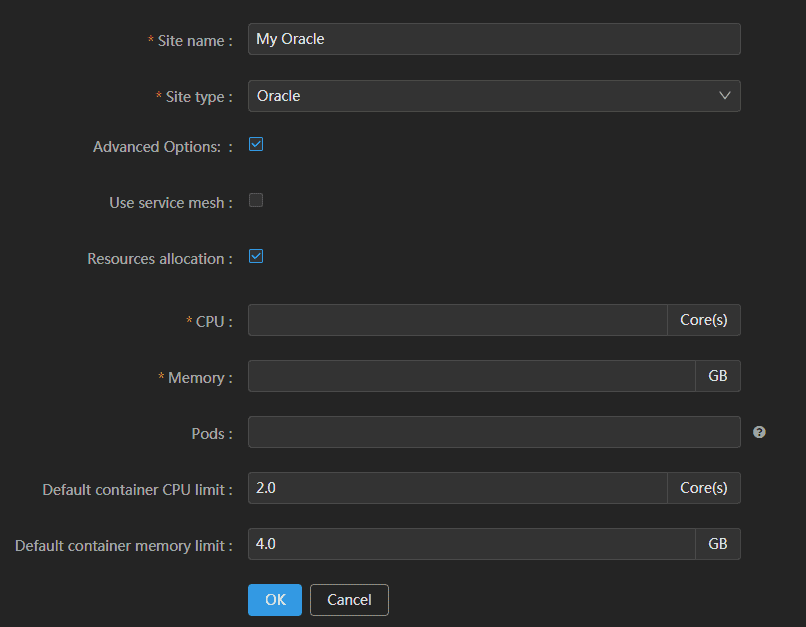Screen dimensions: 806x627
Task: Click the OK button
Action: tap(275, 600)
